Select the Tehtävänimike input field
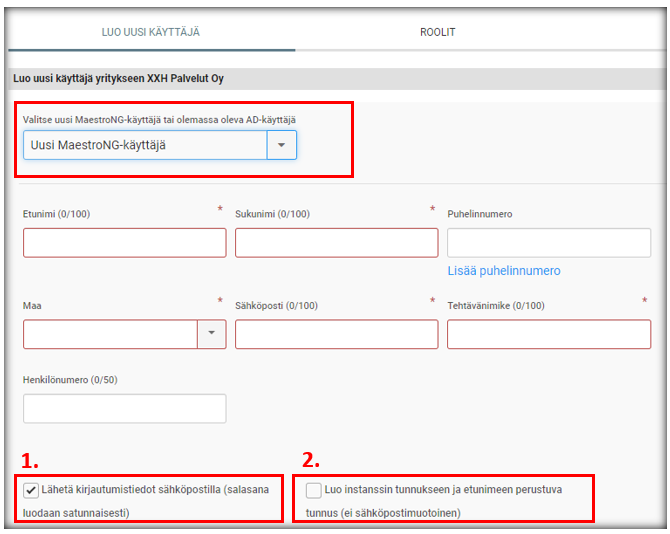670x534 pixels. point(549,334)
